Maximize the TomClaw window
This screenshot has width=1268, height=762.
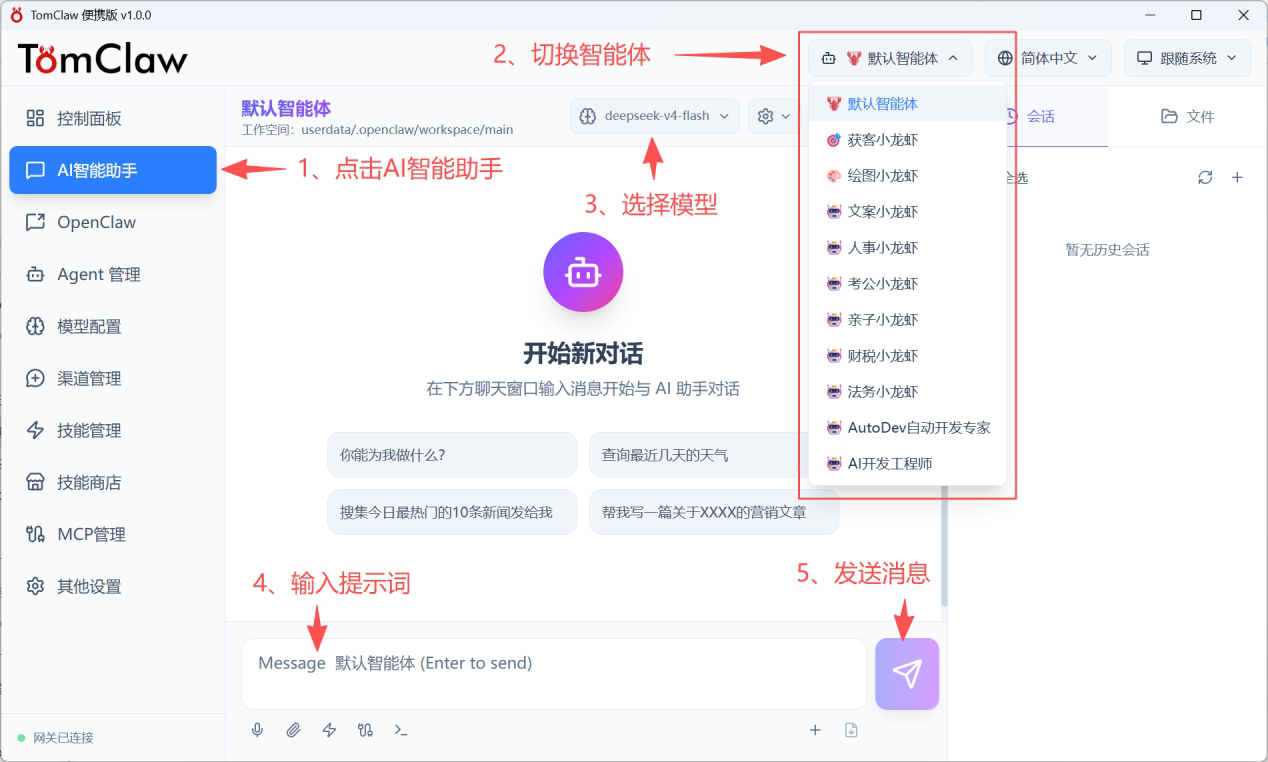tap(1196, 15)
